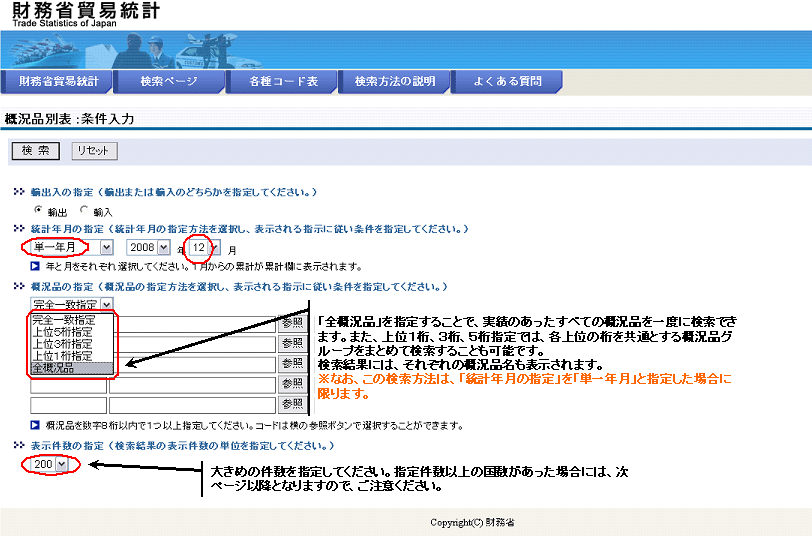Open the よくある質問 tab
The image size is (812, 537).
click(x=507, y=82)
